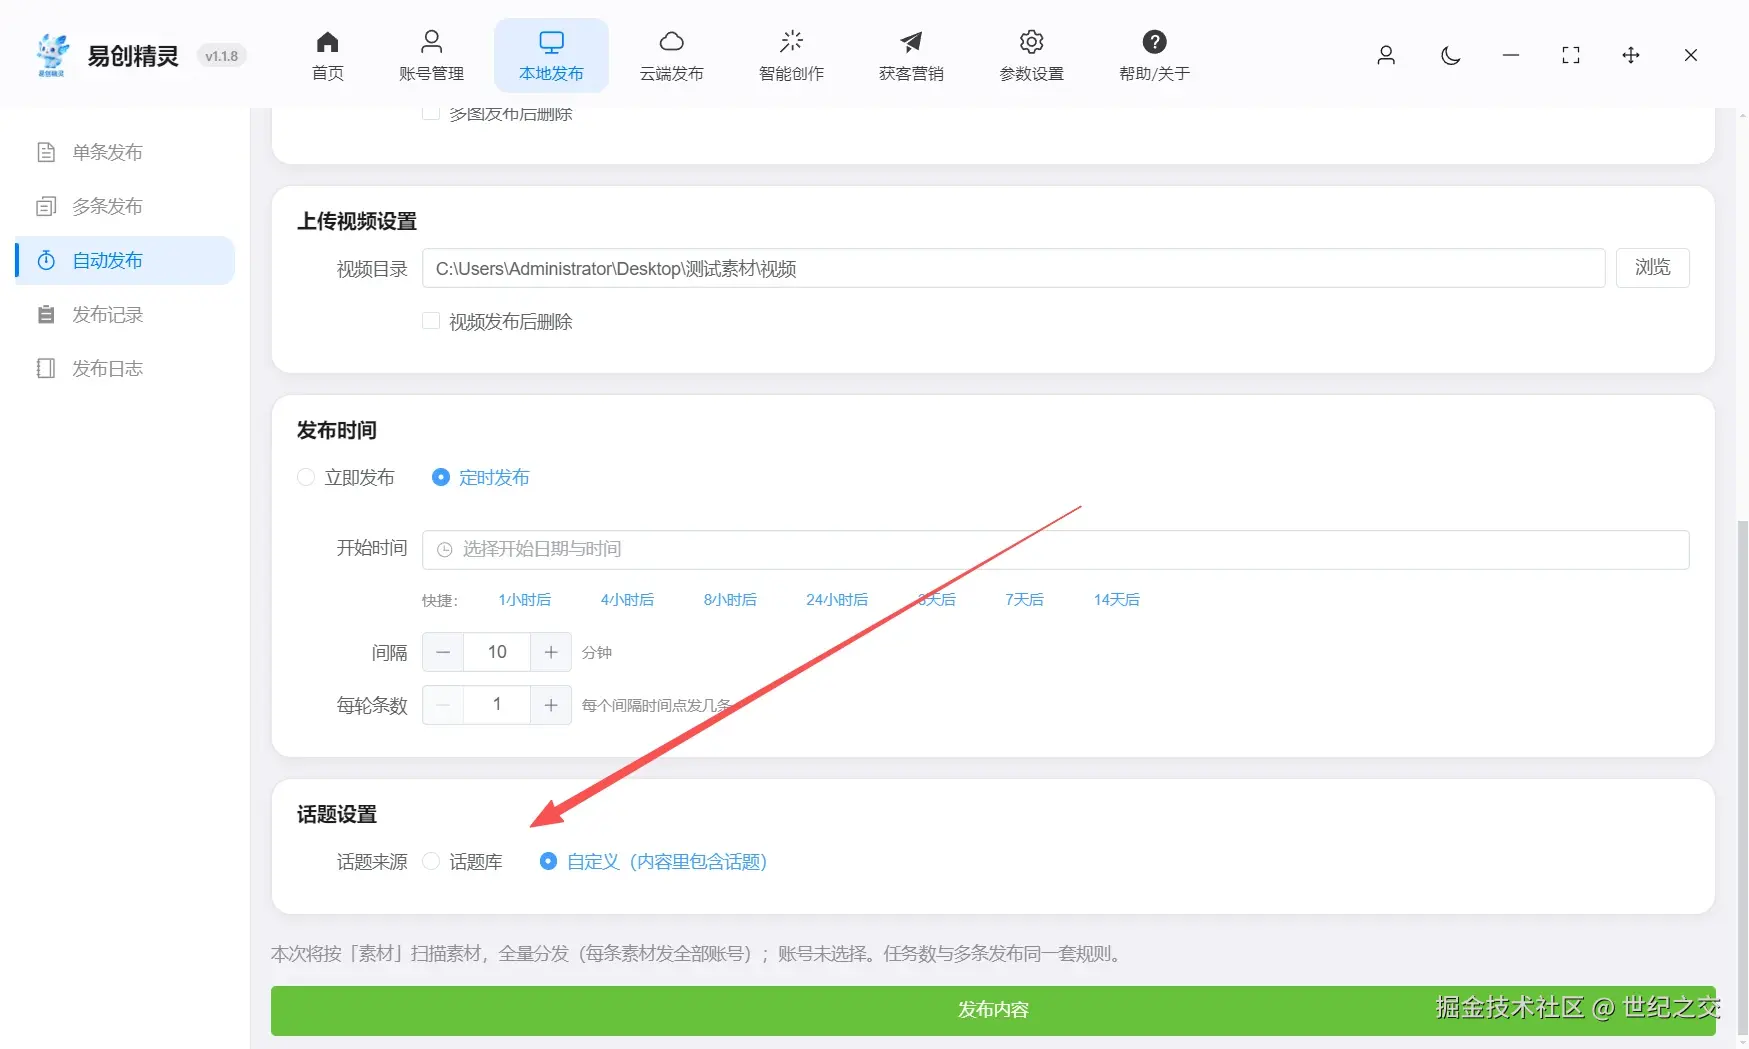Open 获客营销 marketing module
The height and width of the screenshot is (1049, 1749).
pyautogui.click(x=910, y=55)
